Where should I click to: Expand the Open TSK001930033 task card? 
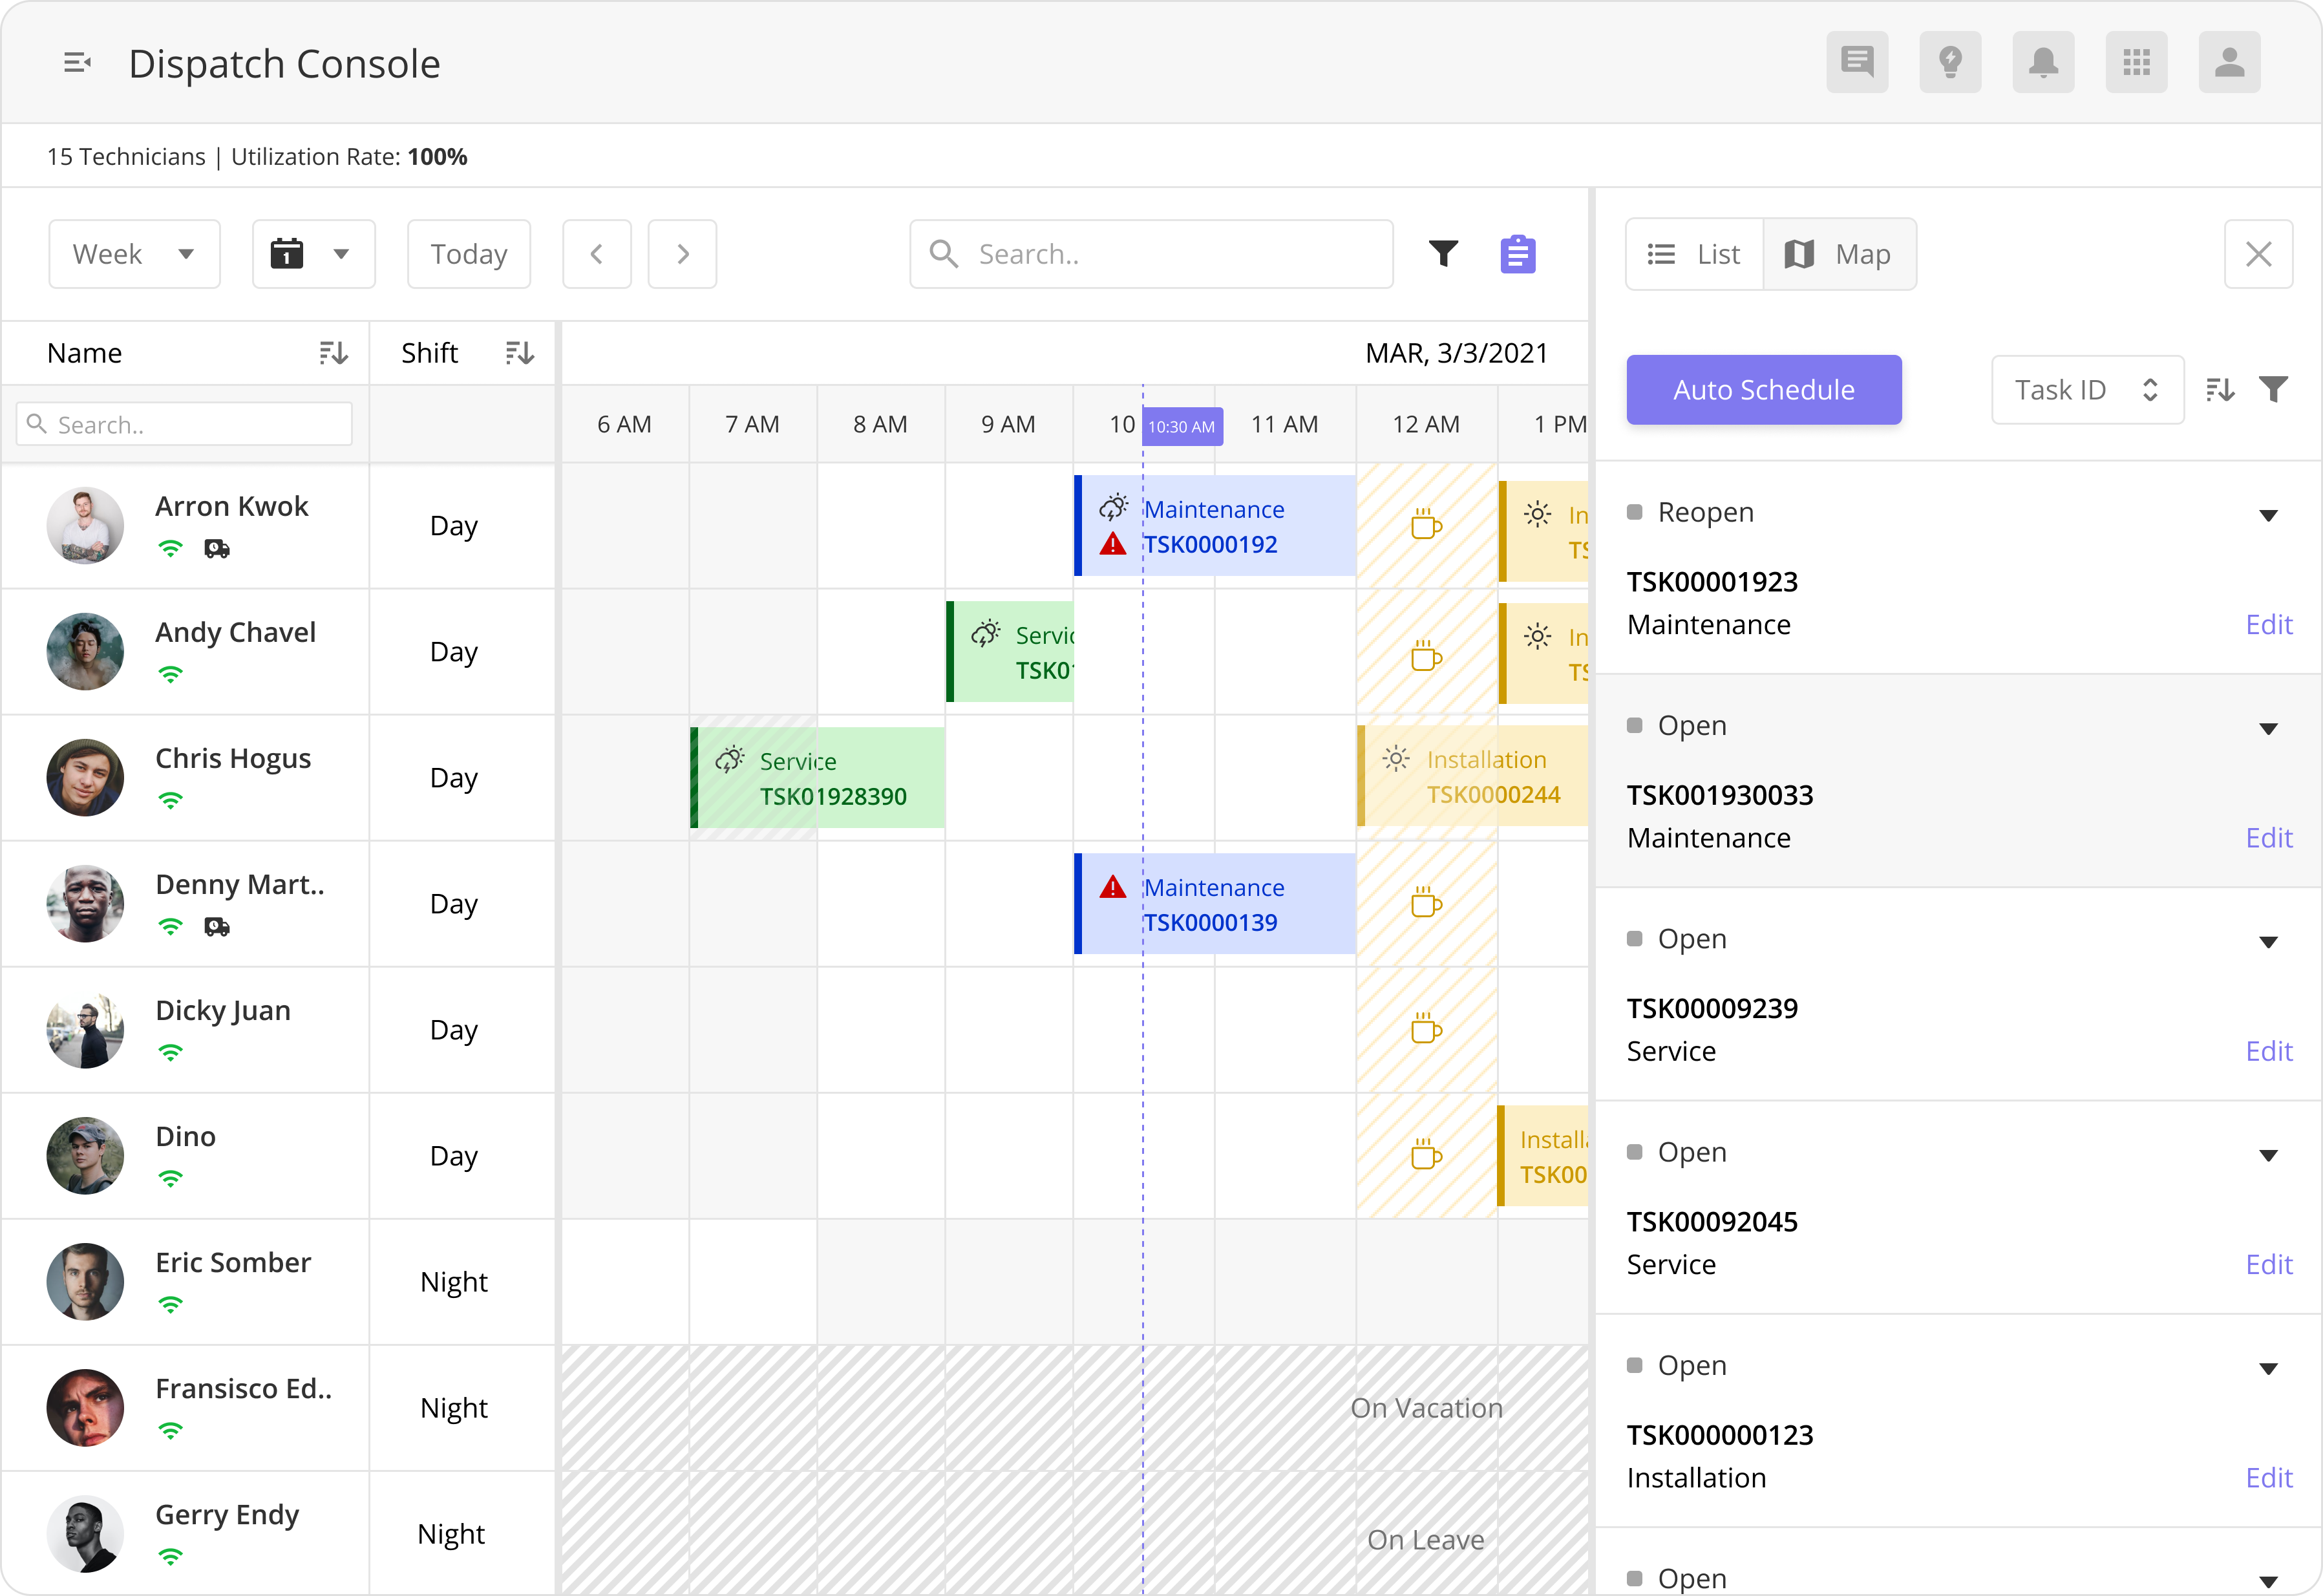[2269, 728]
